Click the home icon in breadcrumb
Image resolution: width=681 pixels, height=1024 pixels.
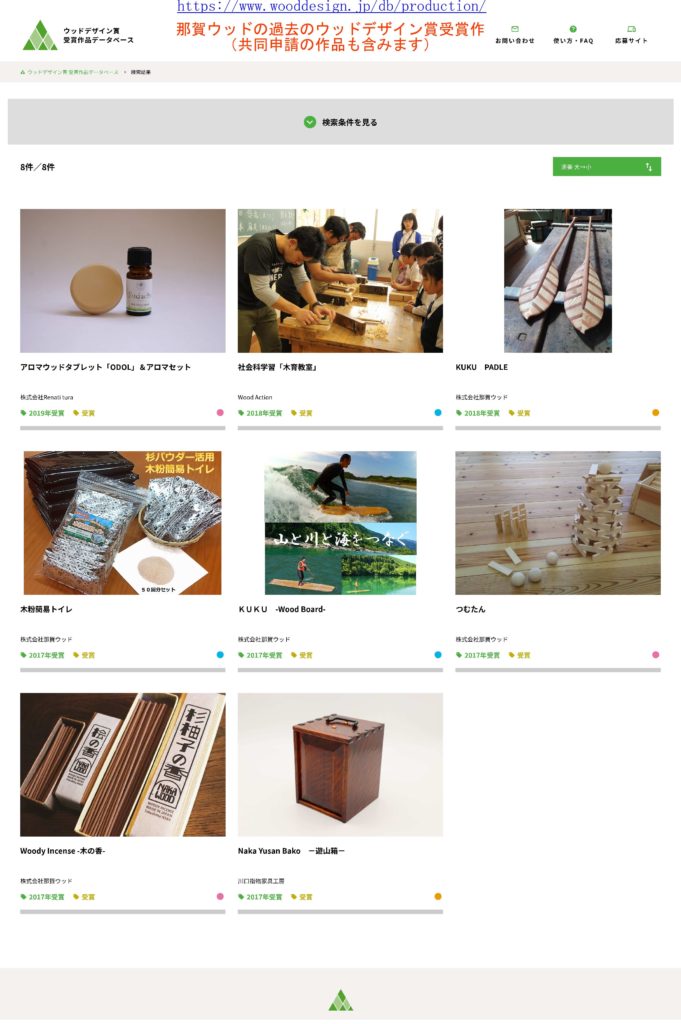click(23, 72)
